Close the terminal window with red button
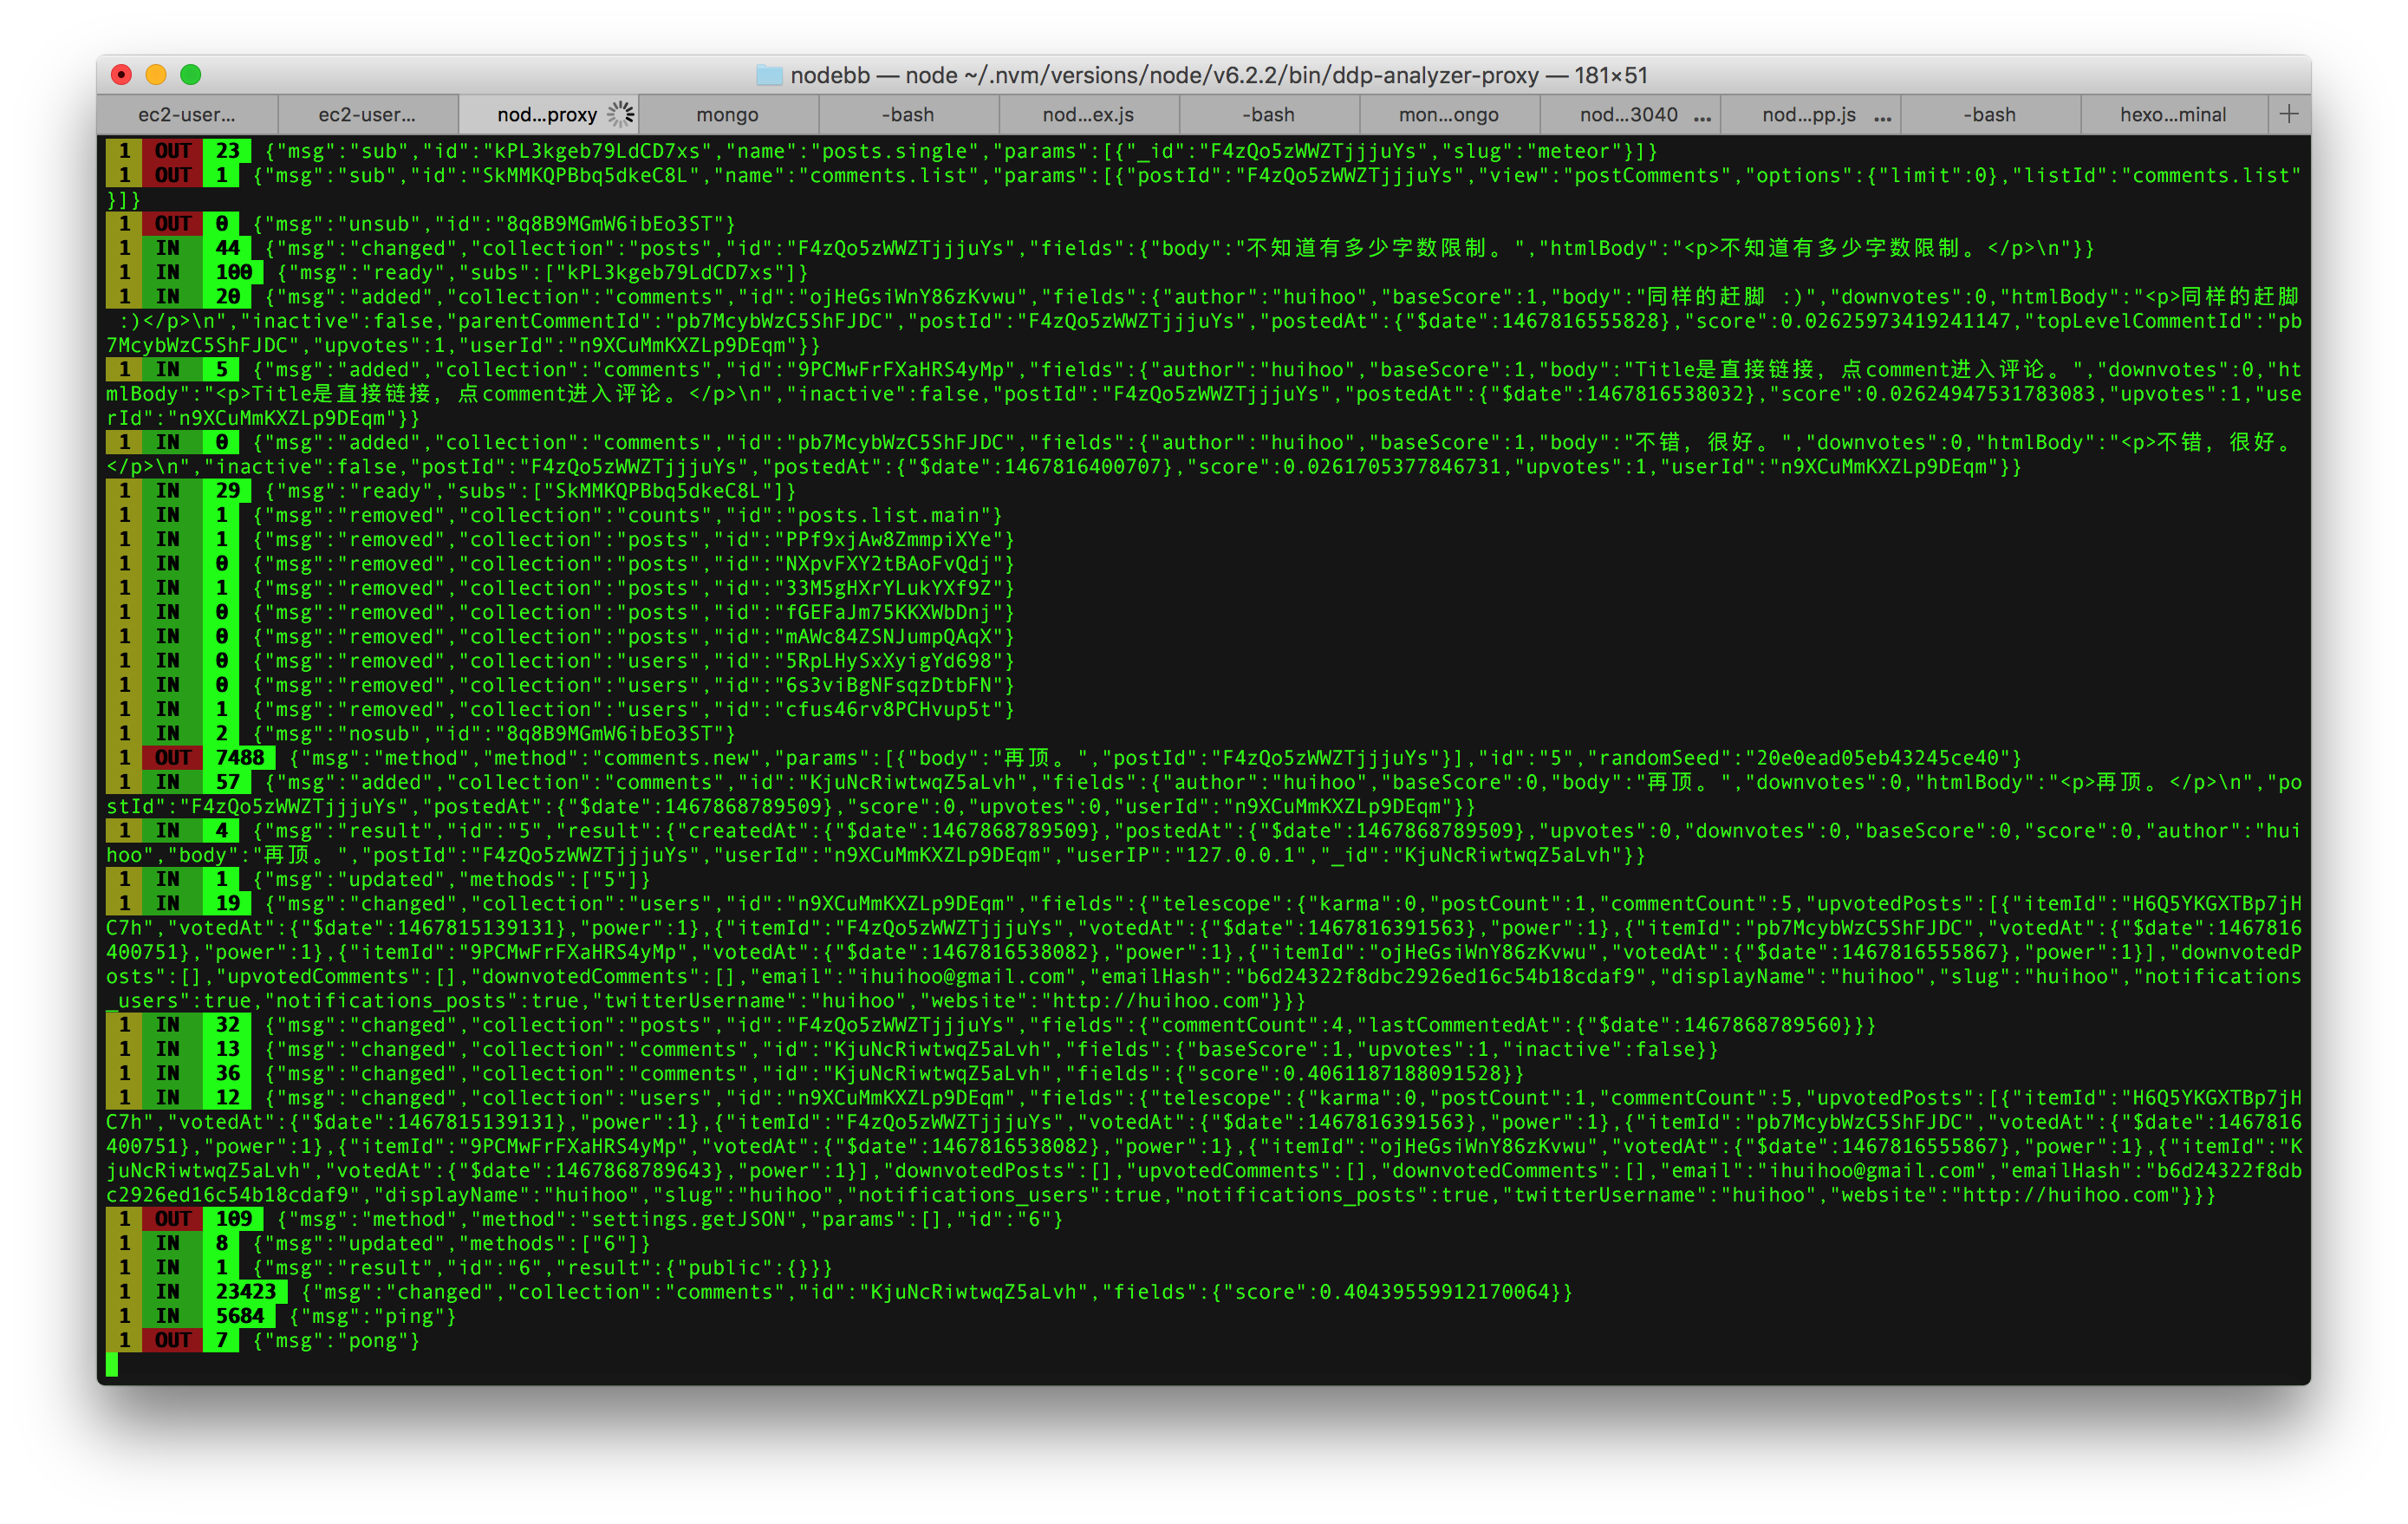 tap(121, 75)
